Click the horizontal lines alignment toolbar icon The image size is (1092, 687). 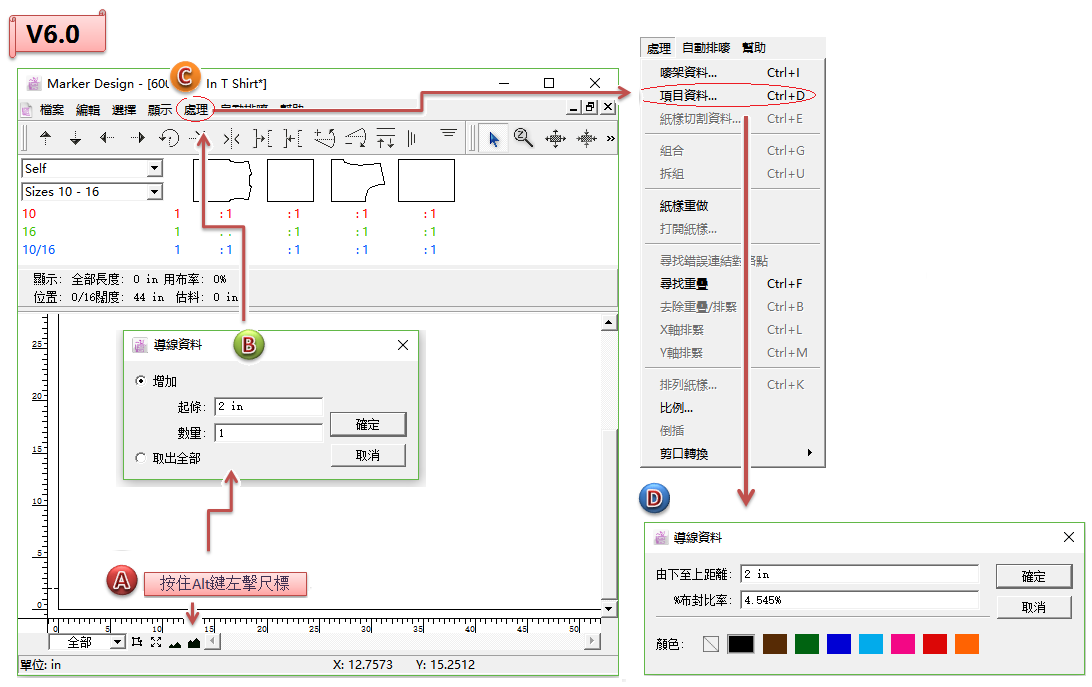click(449, 134)
